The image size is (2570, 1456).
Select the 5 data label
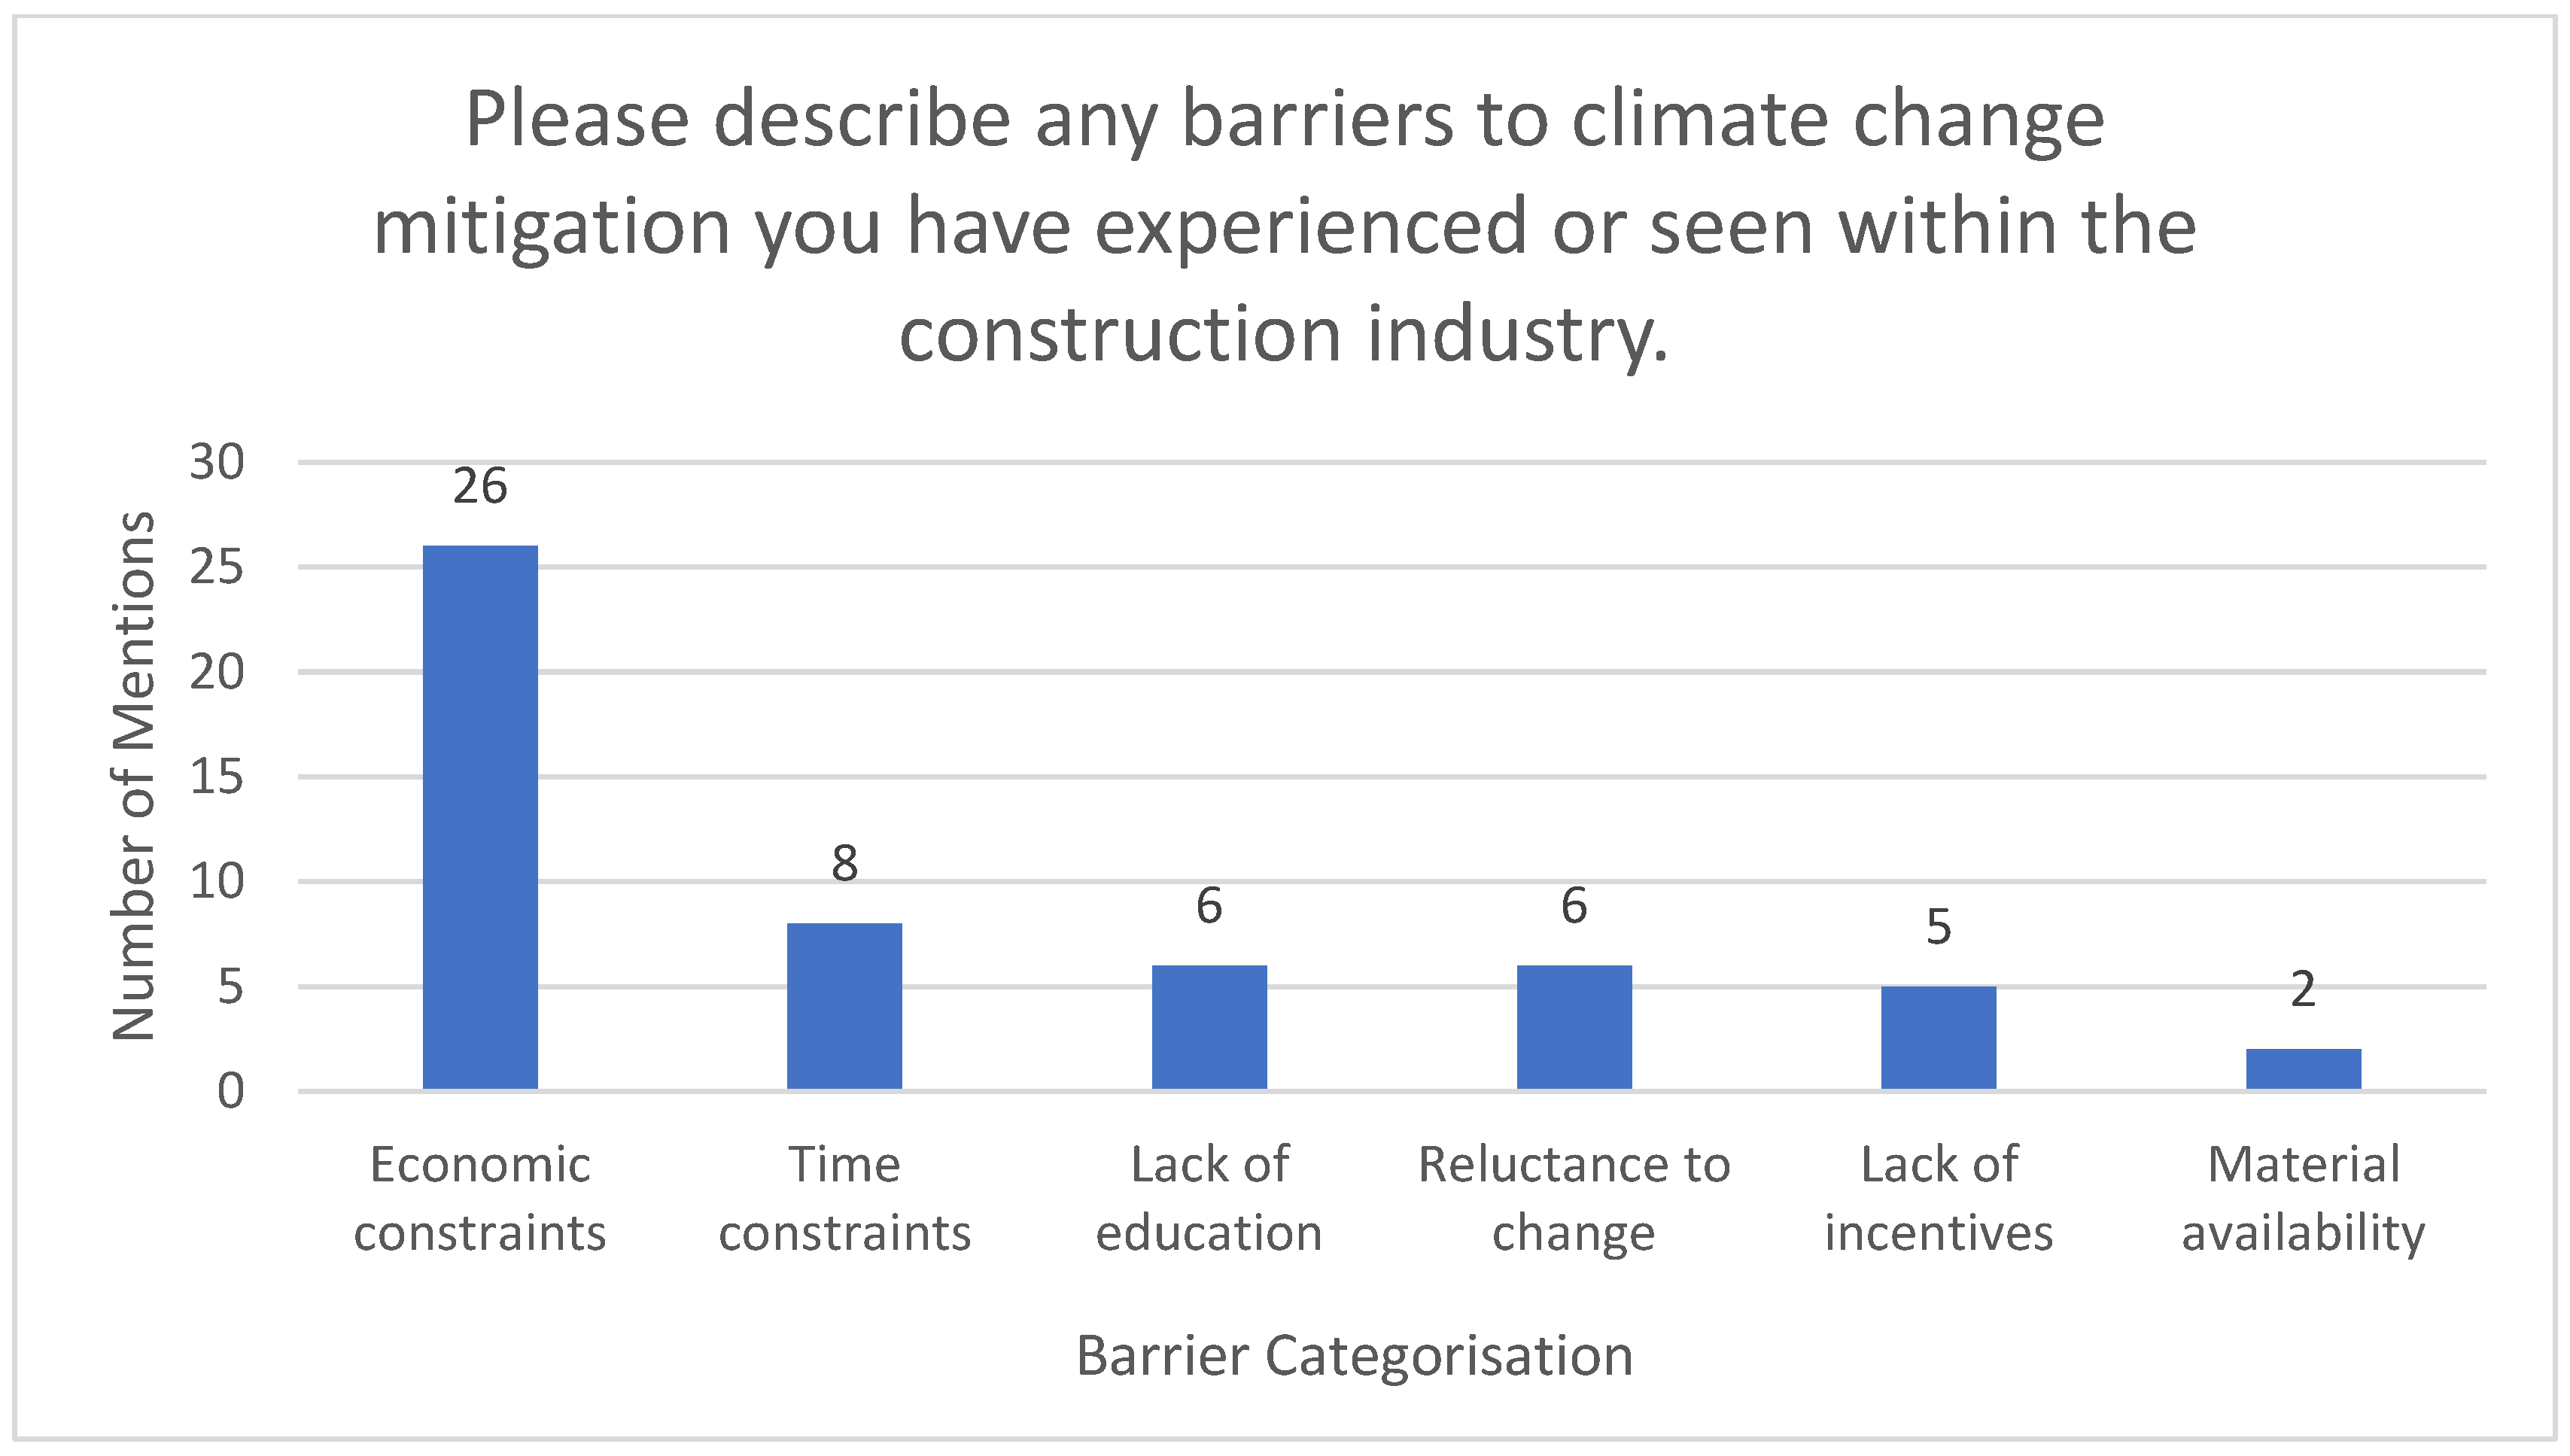1938,927
